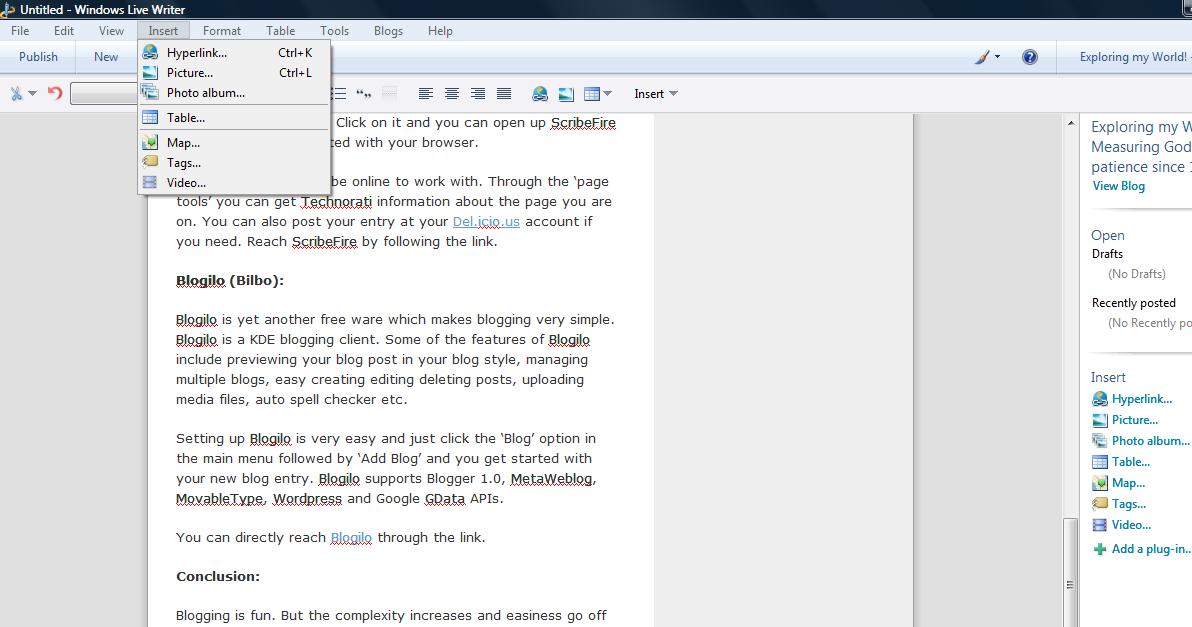Viewport: 1192px width, 627px height.
Task: Open the Format menu
Action: 221,31
